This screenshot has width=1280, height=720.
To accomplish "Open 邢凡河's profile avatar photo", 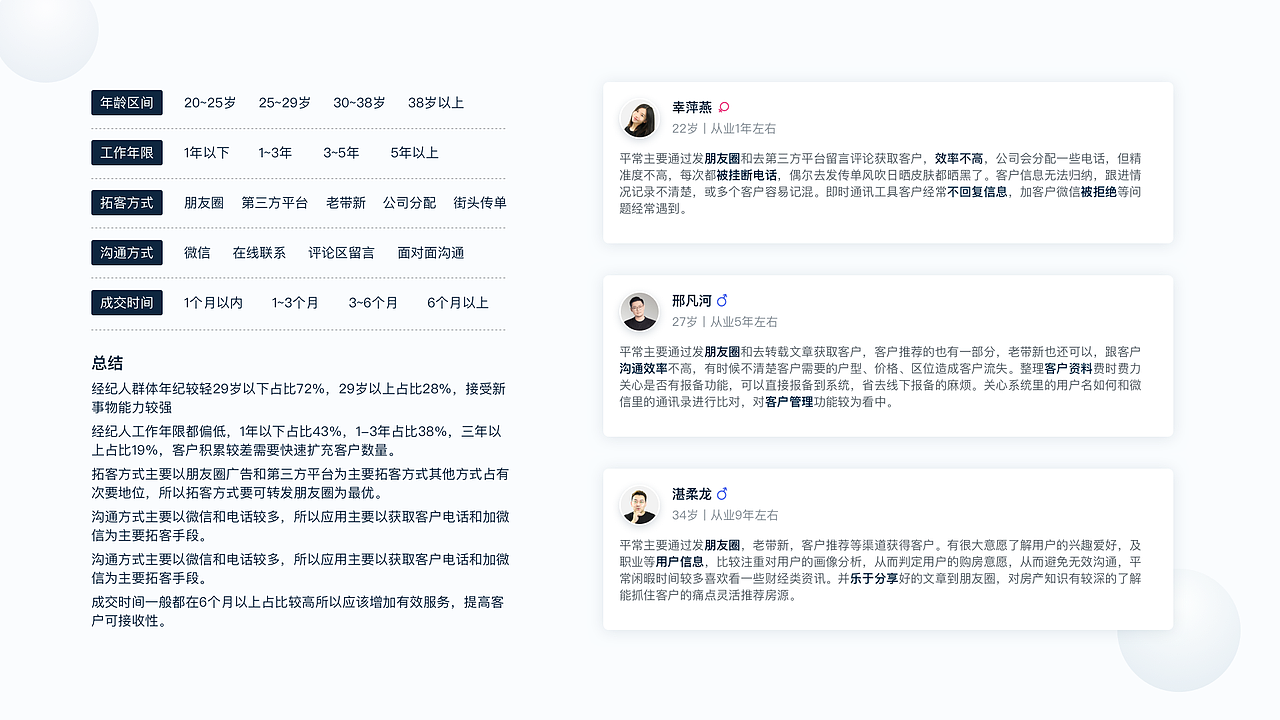I will 638,311.
